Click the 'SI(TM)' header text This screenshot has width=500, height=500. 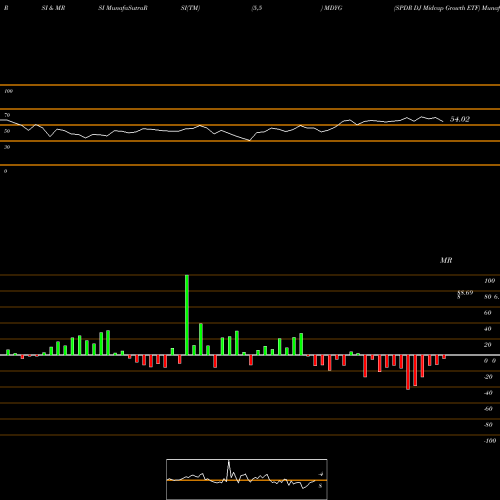(190, 8)
